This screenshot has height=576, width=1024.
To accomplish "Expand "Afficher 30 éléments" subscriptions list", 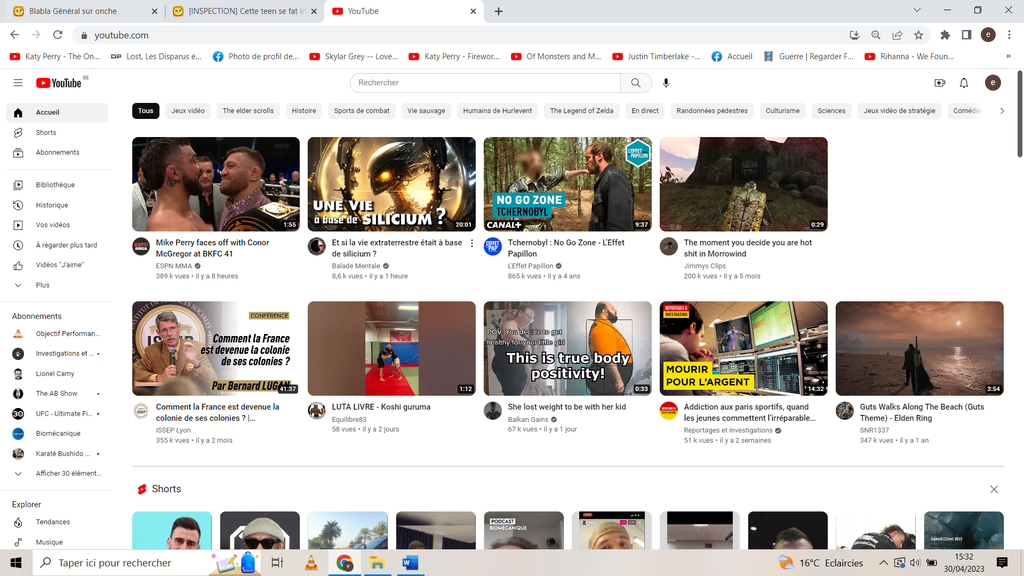I will point(68,473).
